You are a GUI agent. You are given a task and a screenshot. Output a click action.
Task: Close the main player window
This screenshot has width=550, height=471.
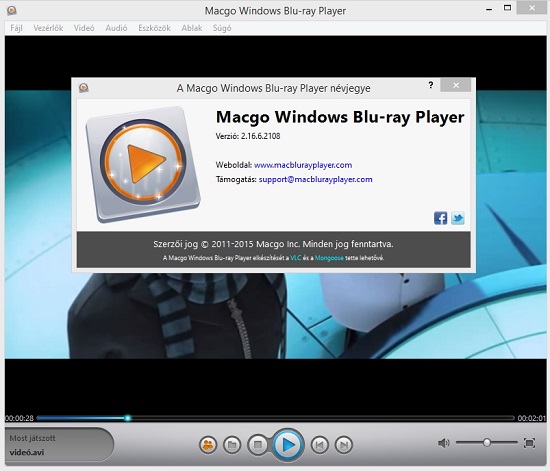[532, 8]
